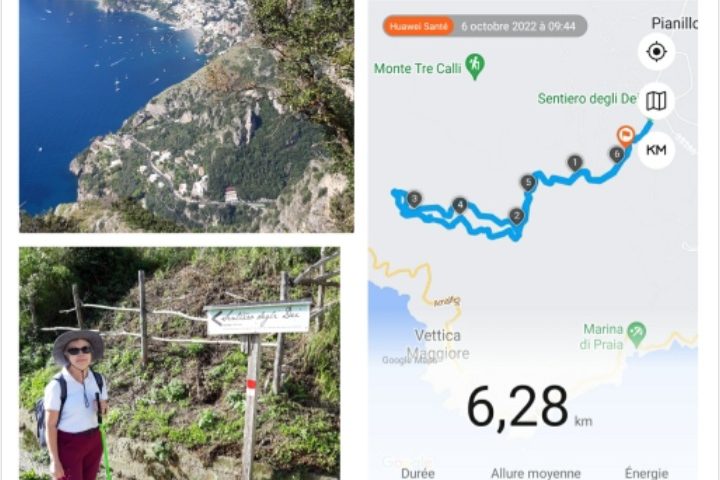This screenshot has width=720, height=480.
Task: Select the Allure moyenne stat label
Action: (536, 473)
